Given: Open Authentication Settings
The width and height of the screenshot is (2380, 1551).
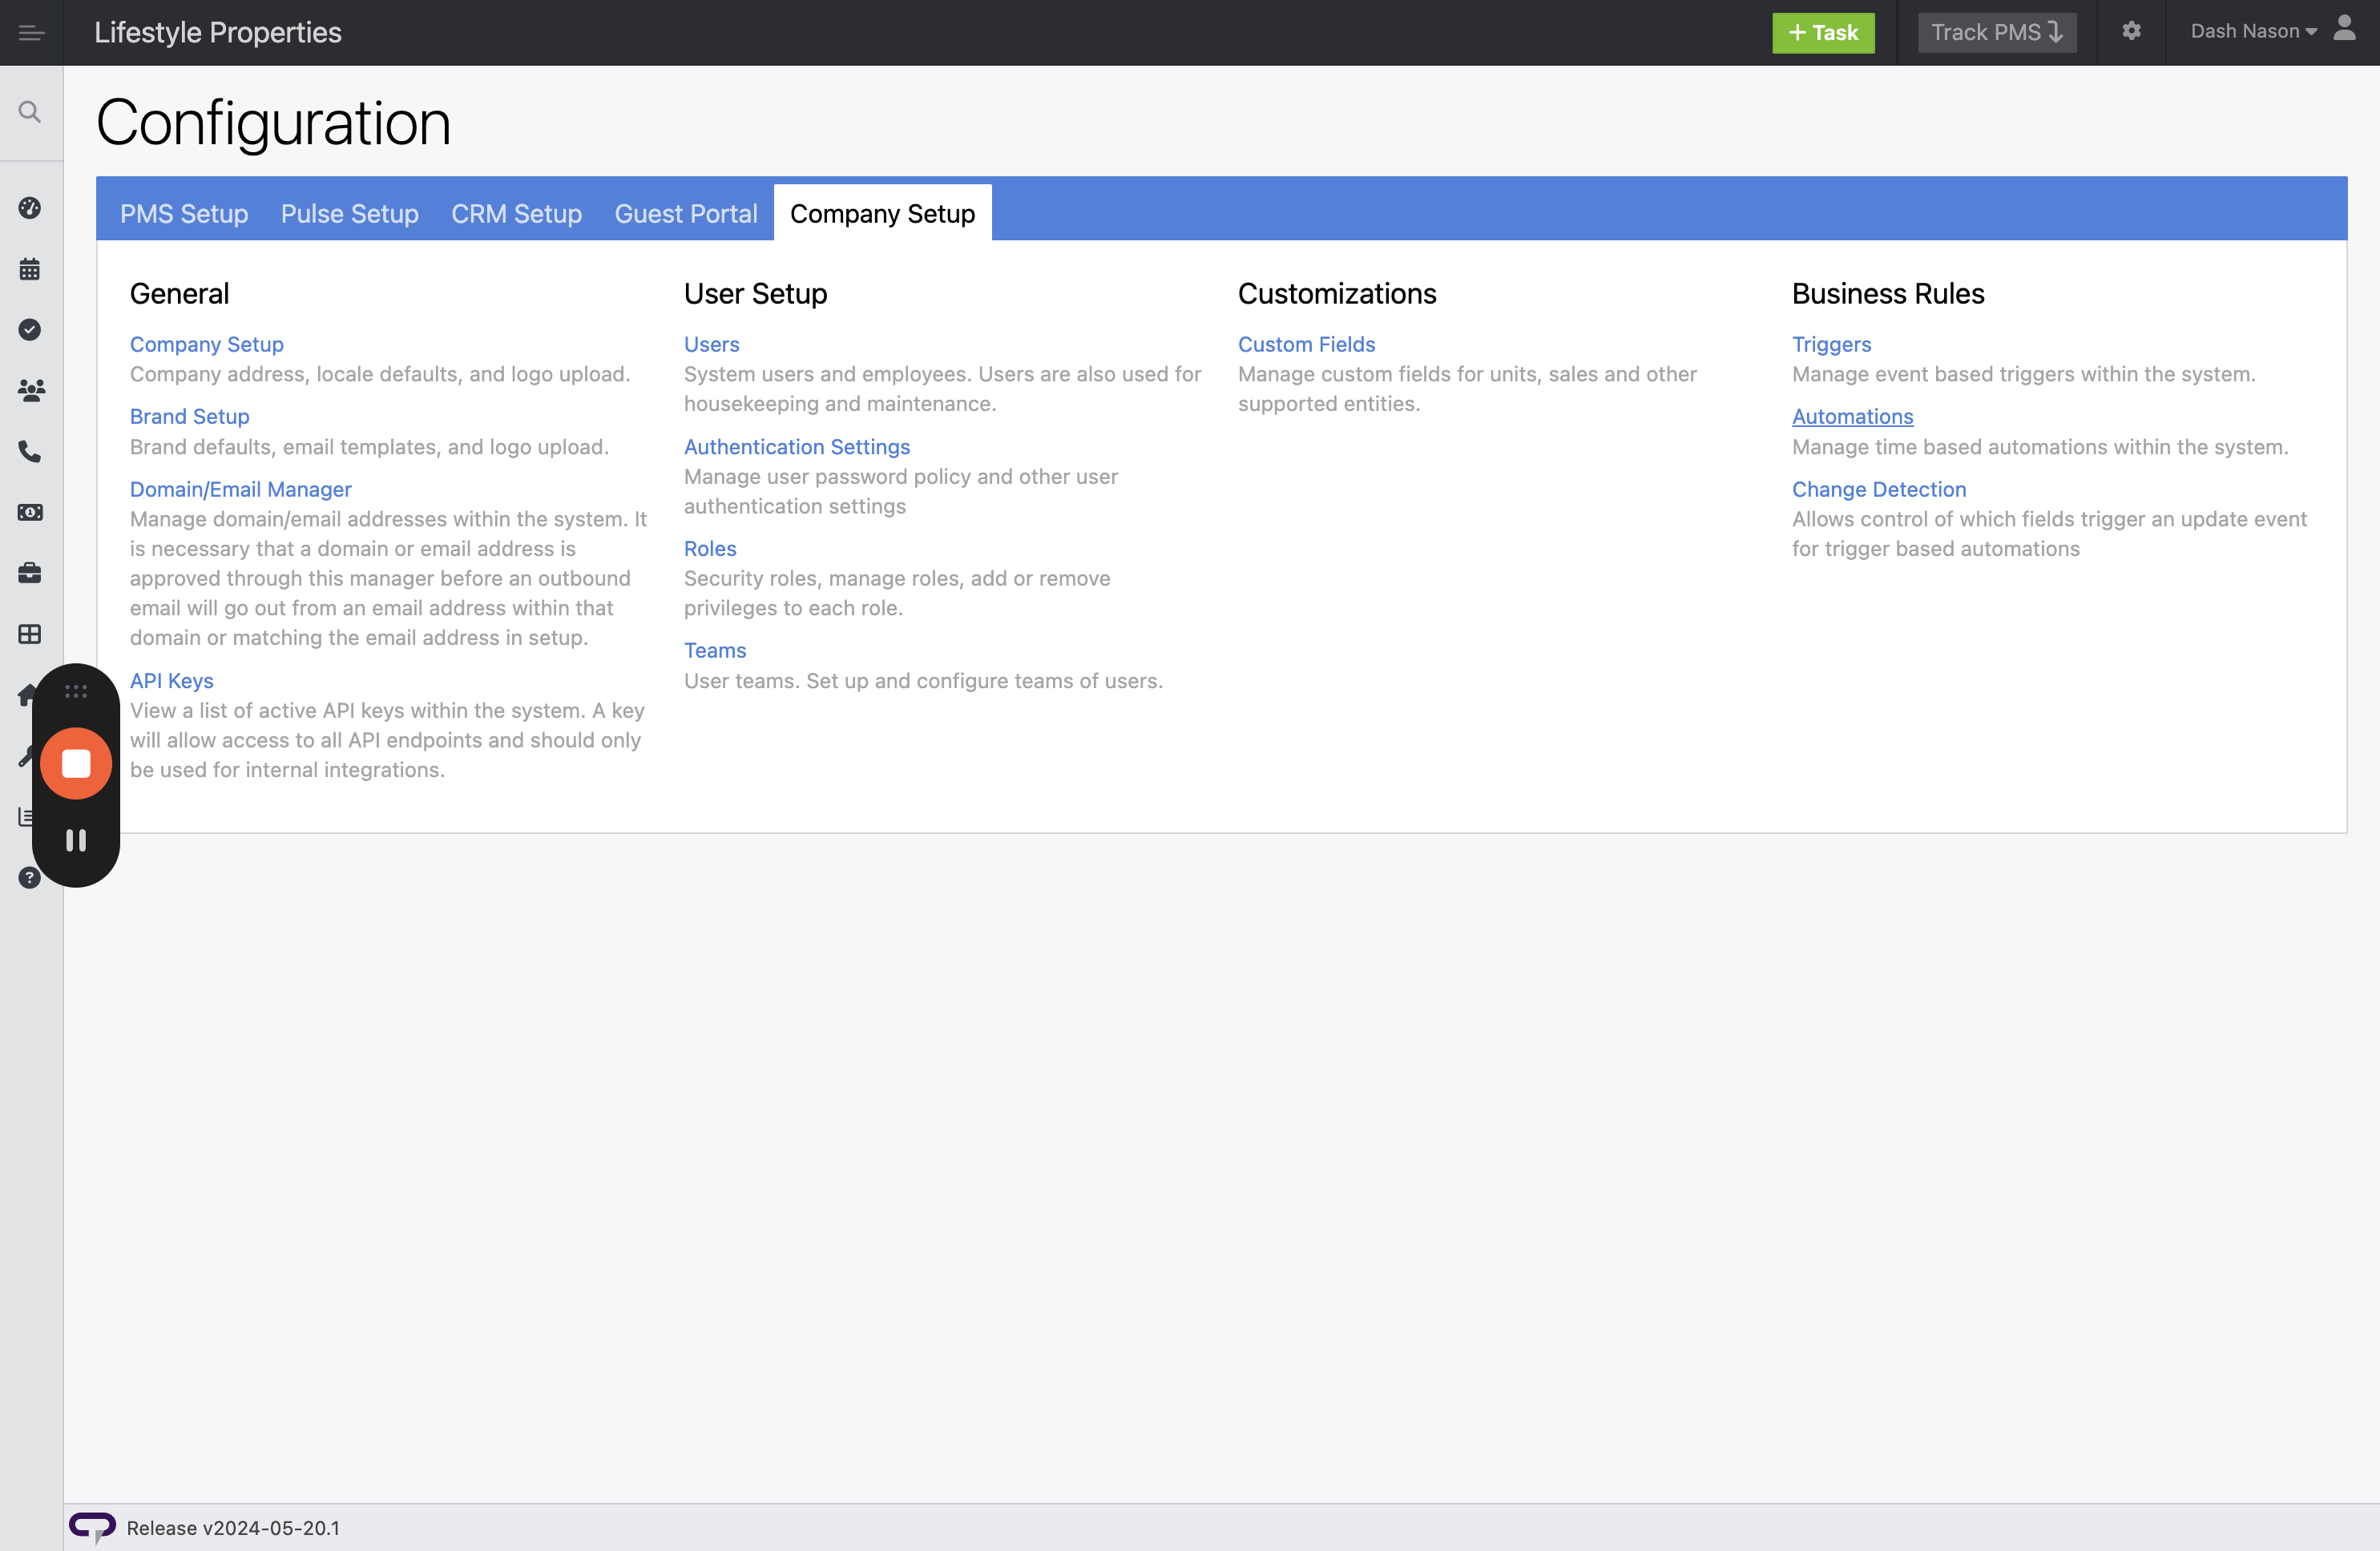Looking at the screenshot, I should click(797, 446).
